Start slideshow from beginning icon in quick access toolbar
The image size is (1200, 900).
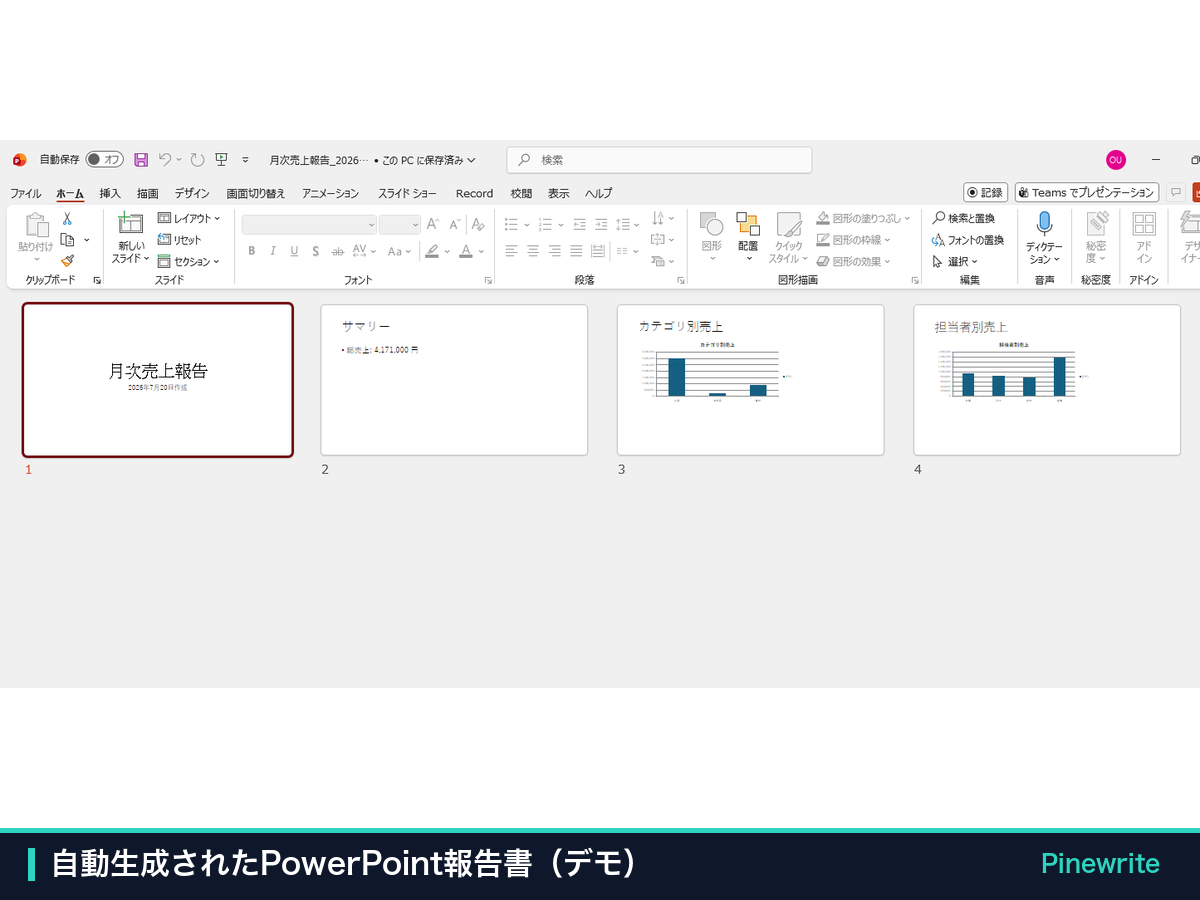tap(221, 160)
